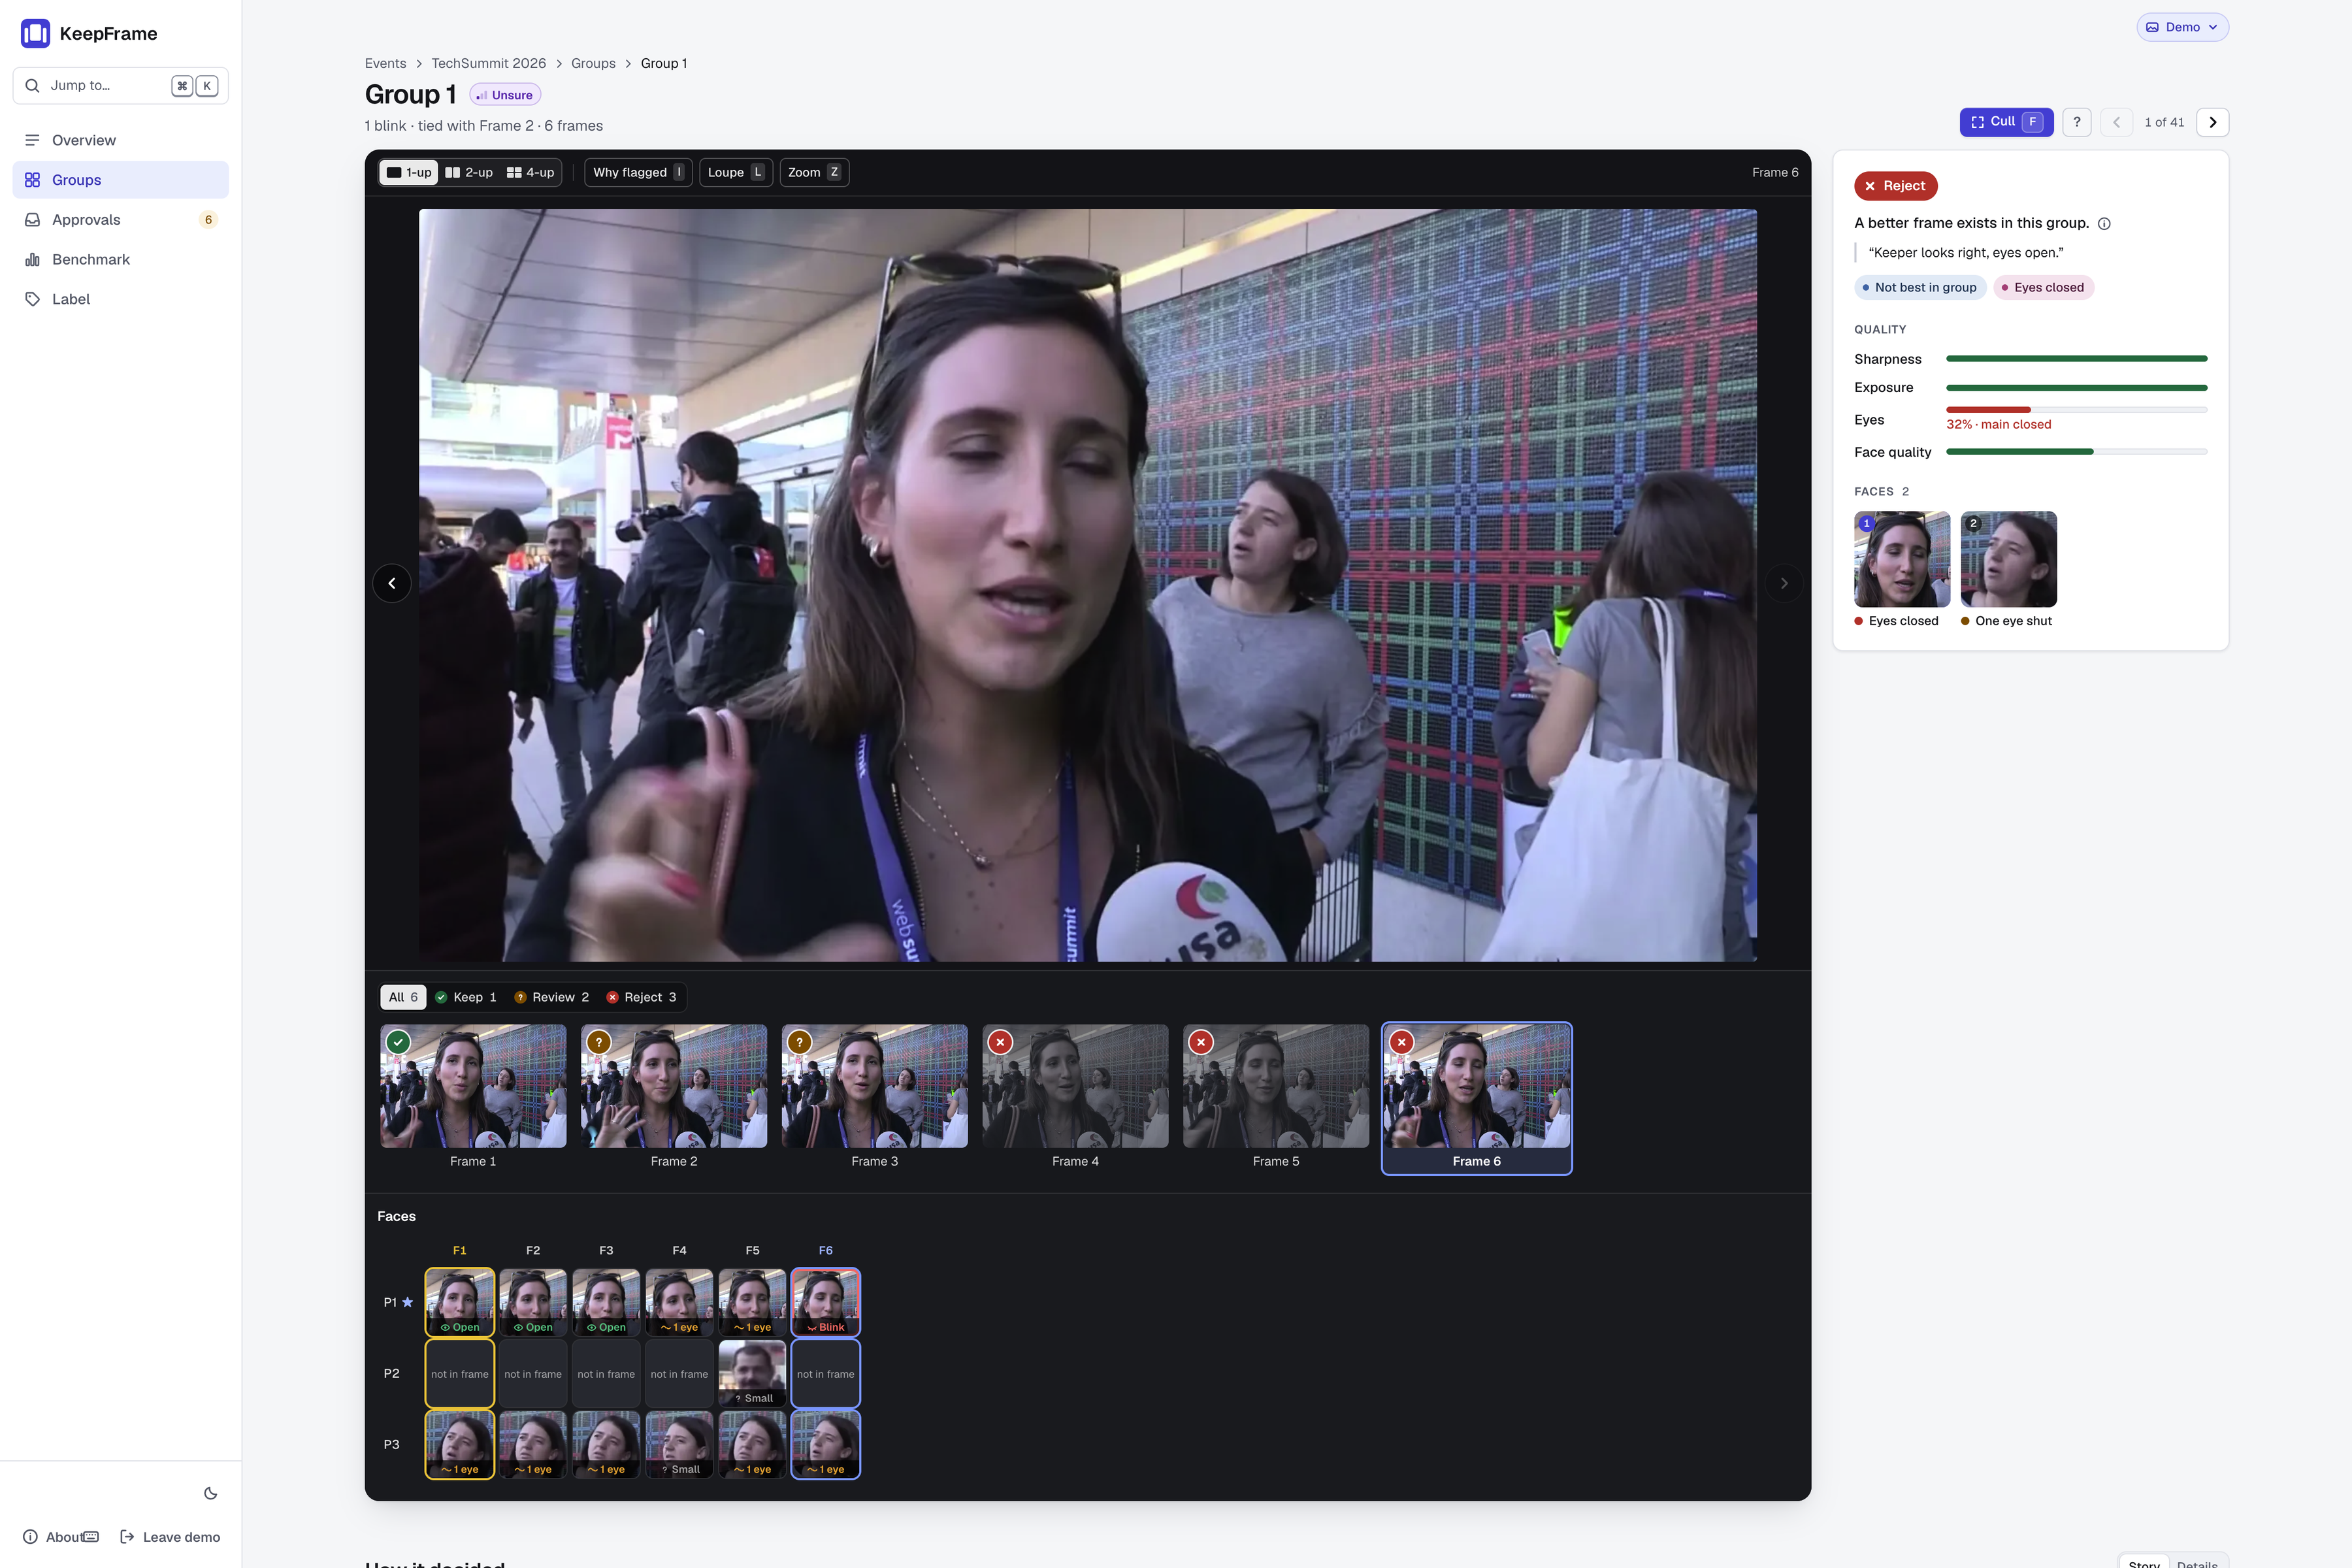The height and width of the screenshot is (1568, 2352).
Task: Select P2 face cell under F5 labeled Small
Action: point(752,1373)
